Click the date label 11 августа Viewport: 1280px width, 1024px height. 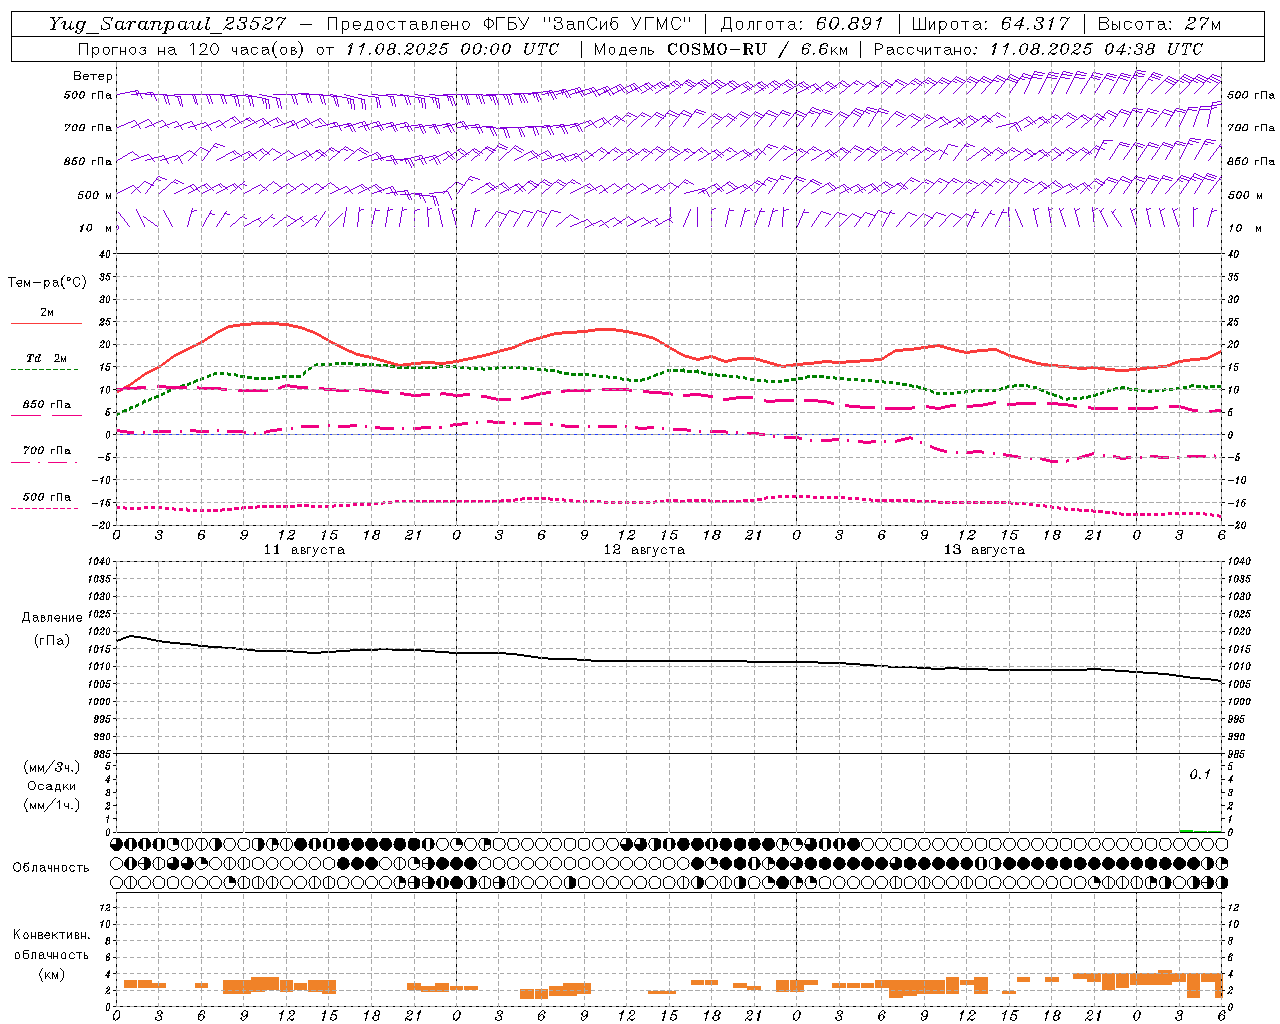point(304,550)
